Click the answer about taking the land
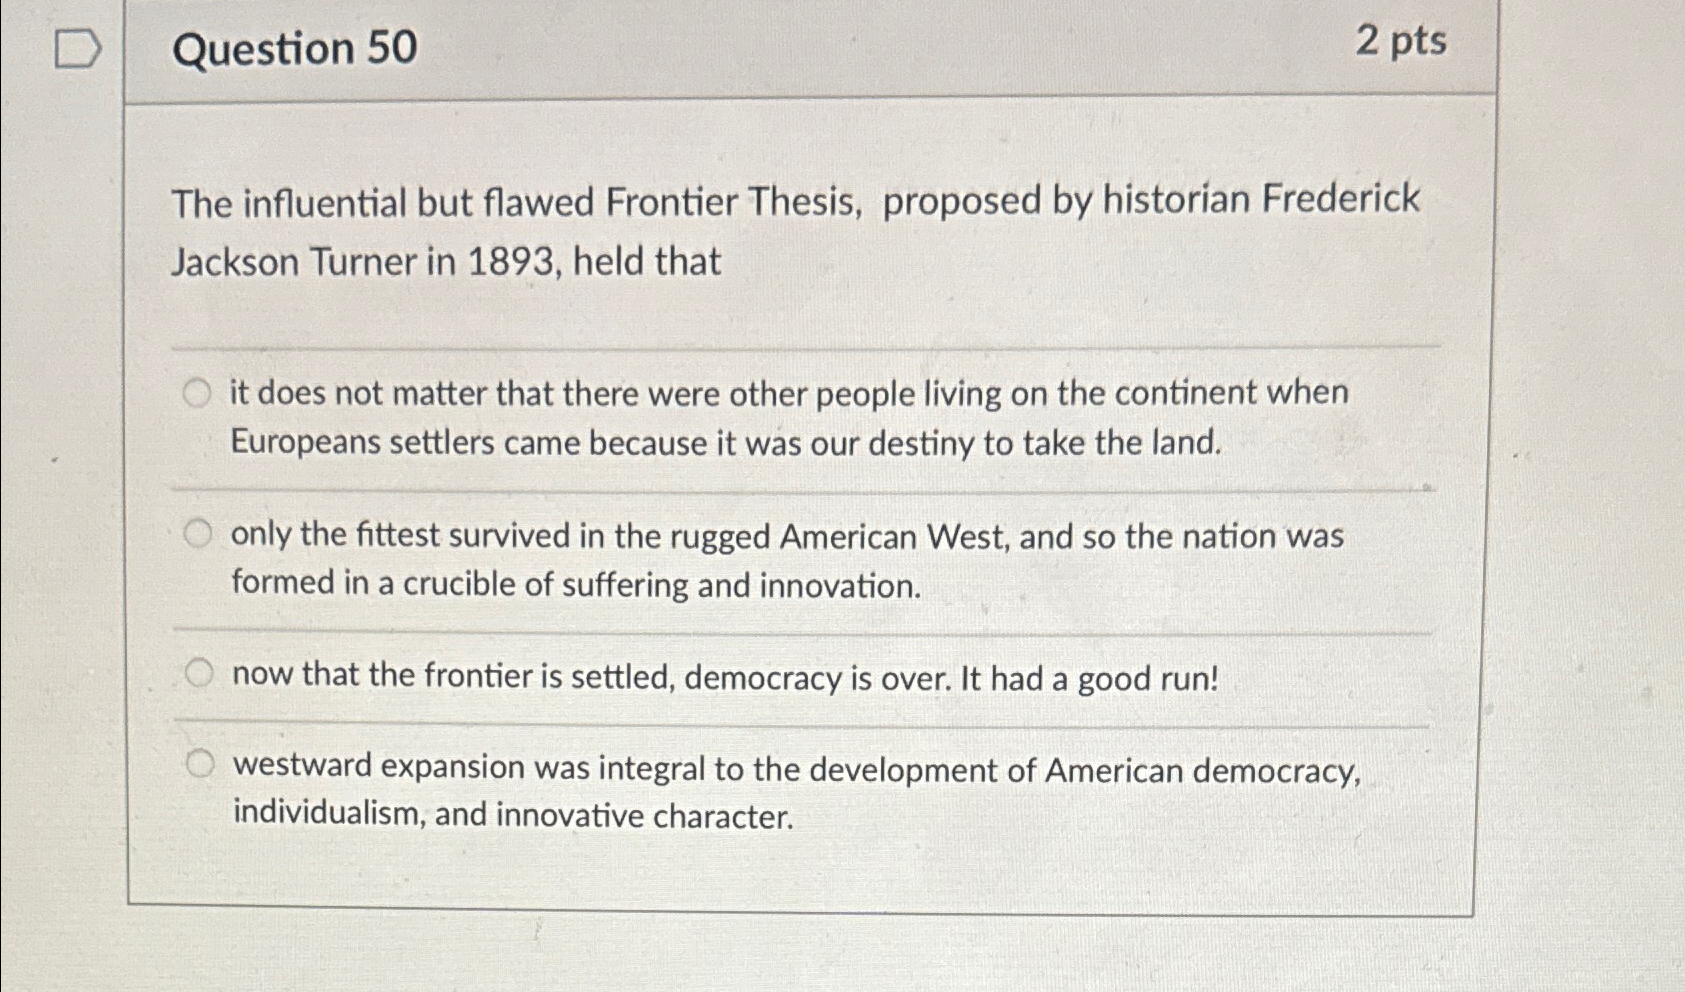1685x992 pixels. coord(788,417)
